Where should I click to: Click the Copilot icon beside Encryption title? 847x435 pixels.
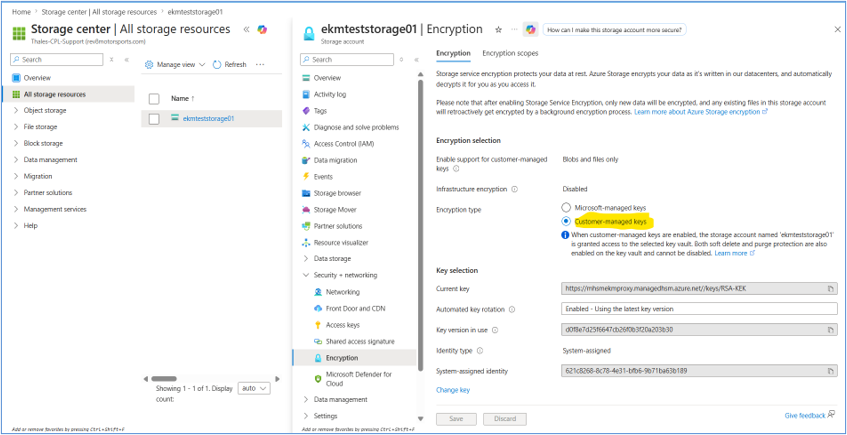click(530, 30)
